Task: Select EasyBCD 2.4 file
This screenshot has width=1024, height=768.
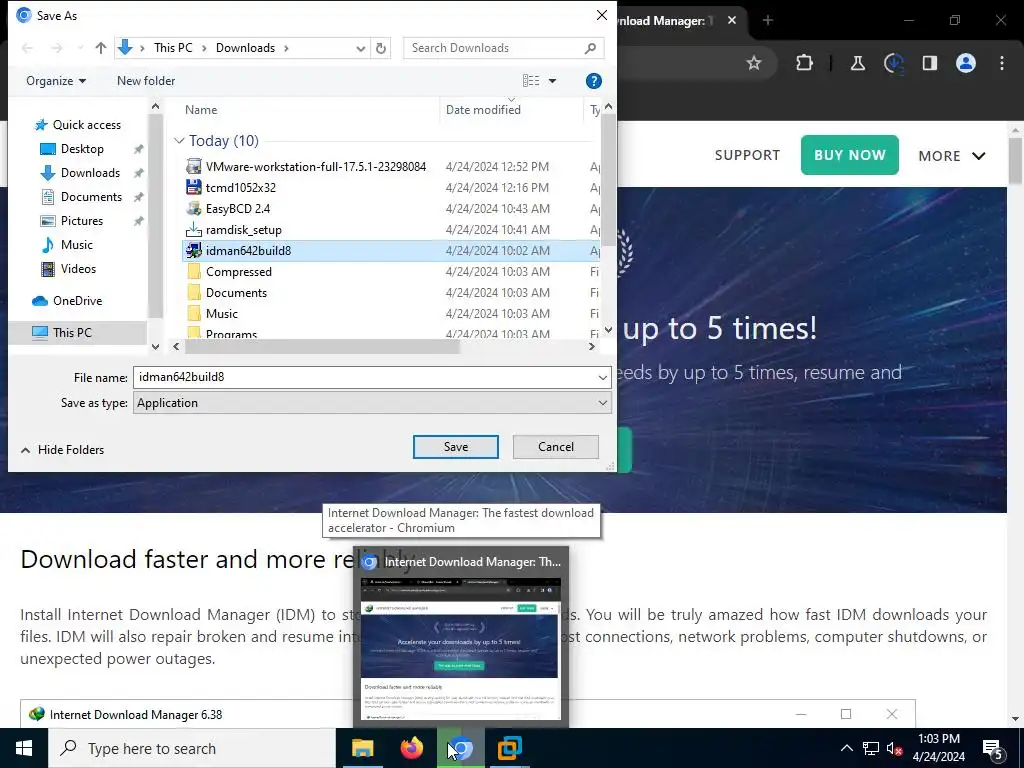Action: [x=238, y=208]
